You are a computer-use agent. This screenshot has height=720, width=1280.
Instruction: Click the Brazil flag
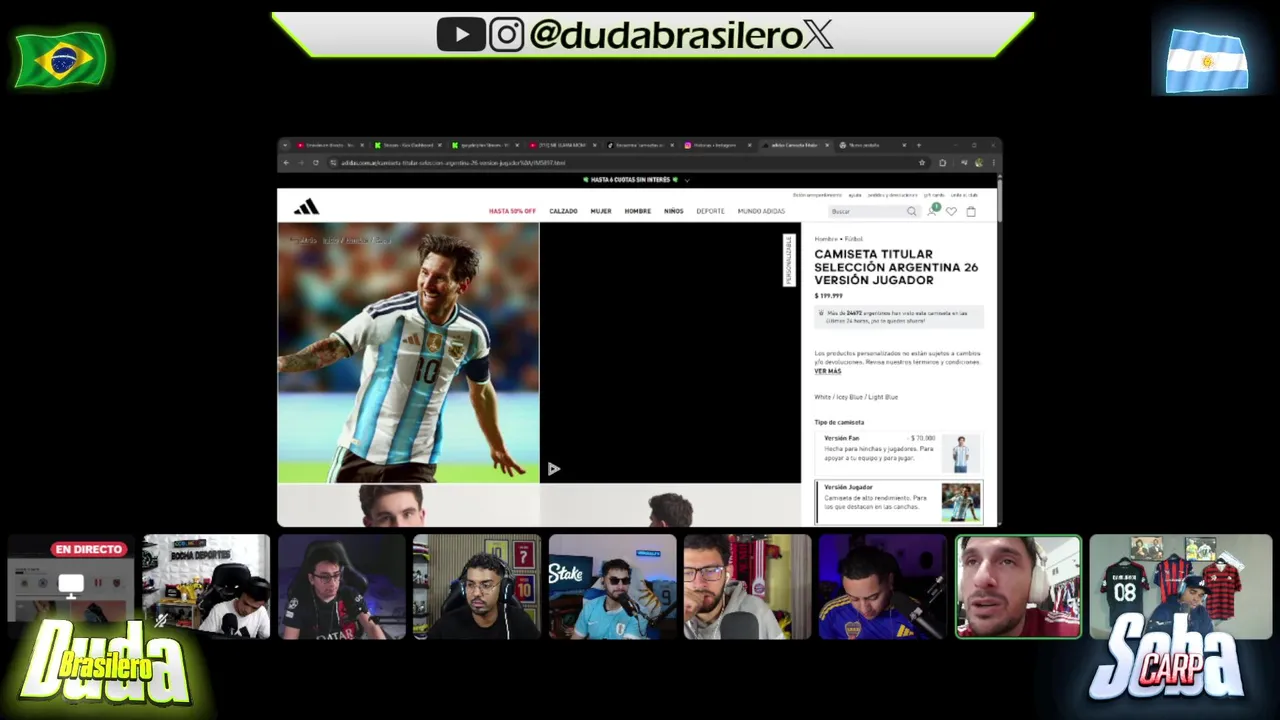(x=60, y=60)
